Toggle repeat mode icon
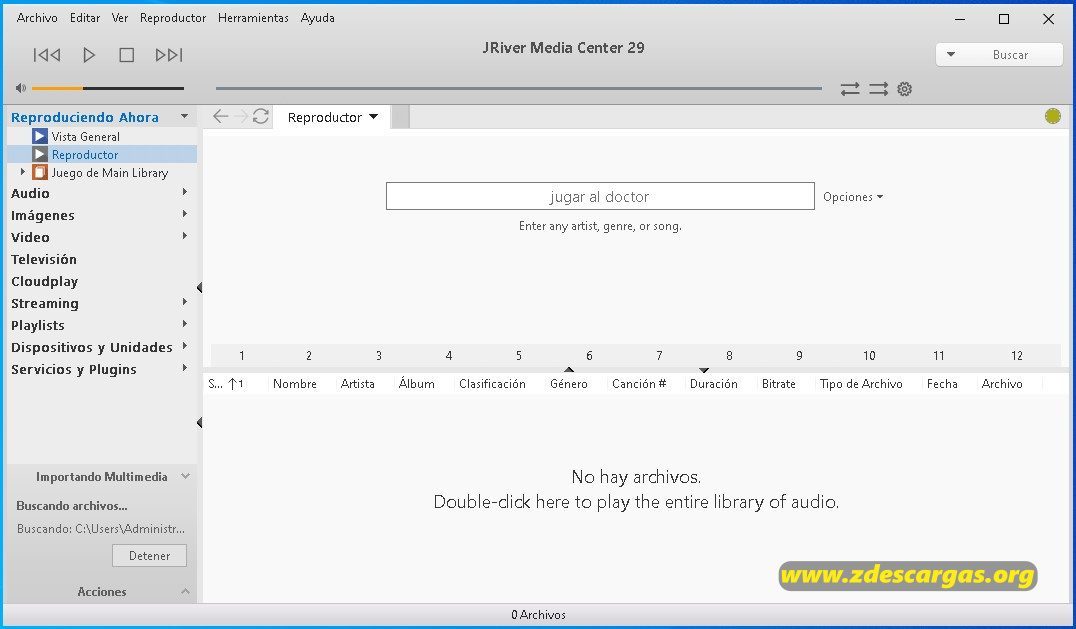 click(850, 88)
